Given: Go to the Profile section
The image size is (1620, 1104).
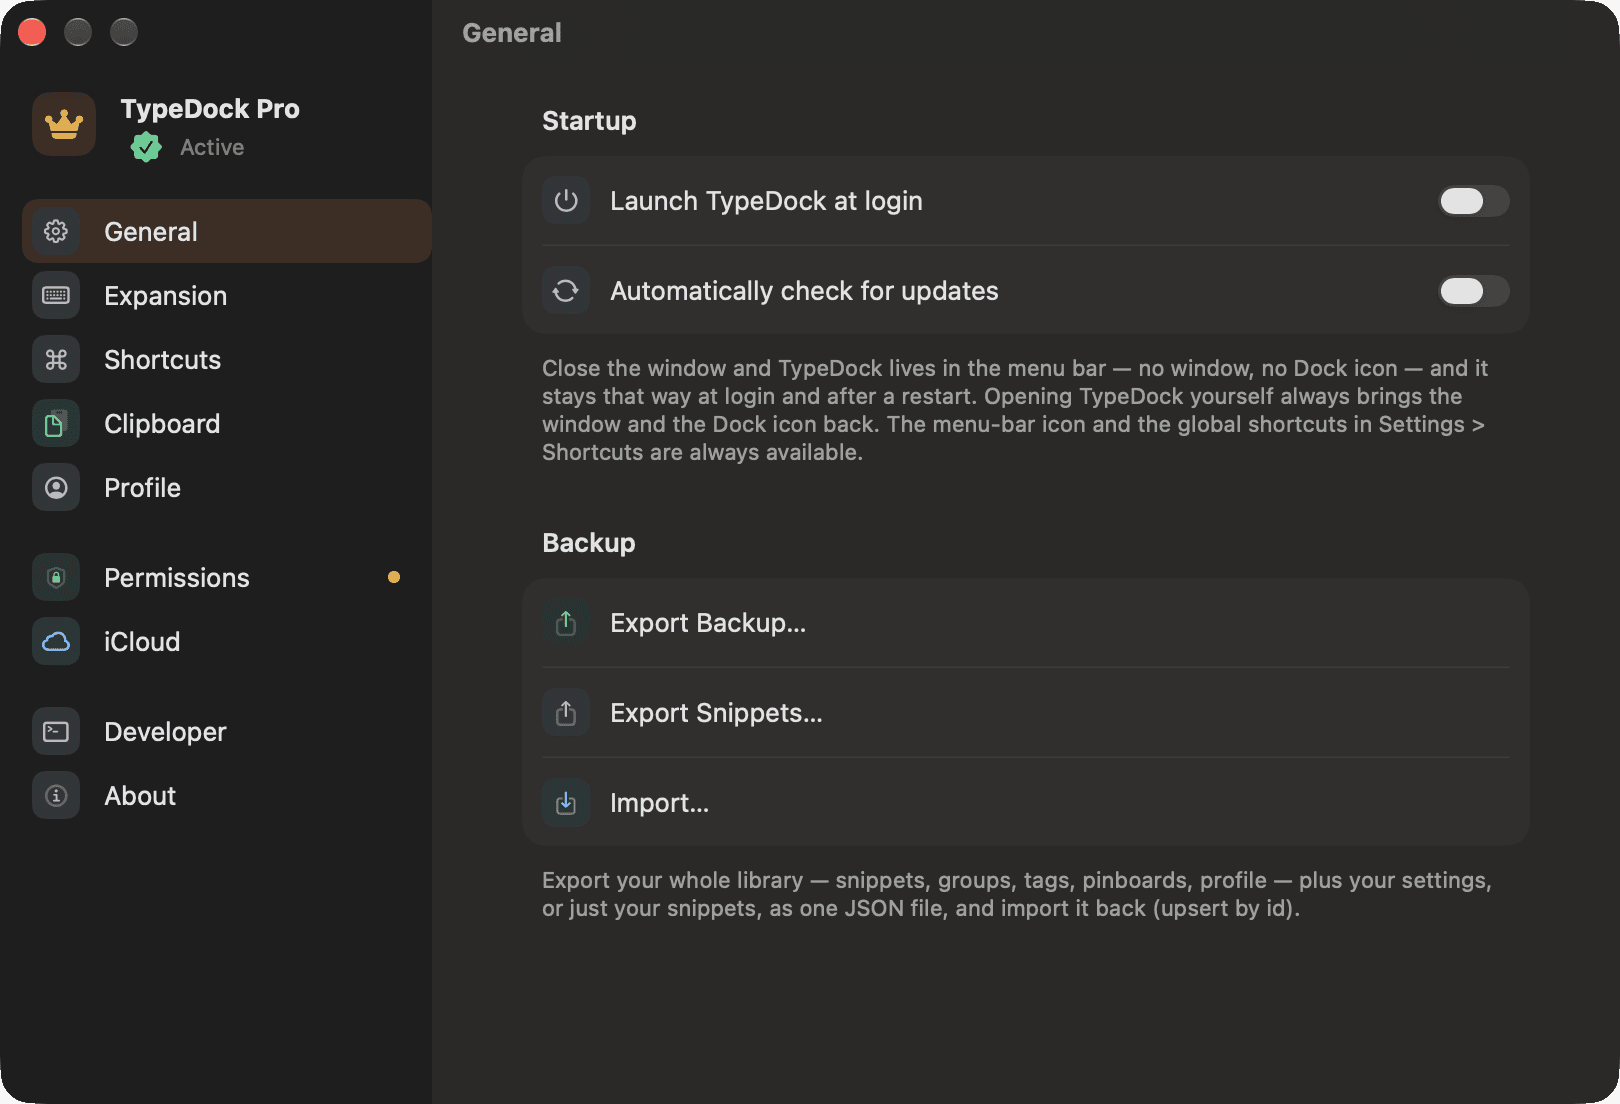Looking at the screenshot, I should click(x=227, y=487).
